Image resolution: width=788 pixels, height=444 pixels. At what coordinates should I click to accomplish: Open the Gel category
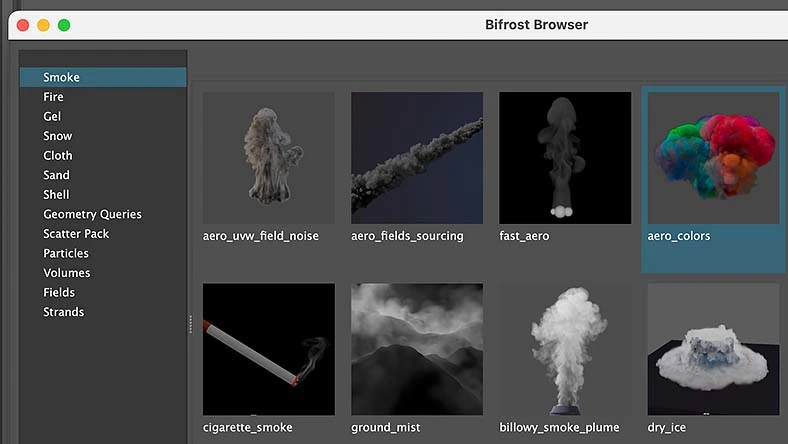click(x=103, y=116)
